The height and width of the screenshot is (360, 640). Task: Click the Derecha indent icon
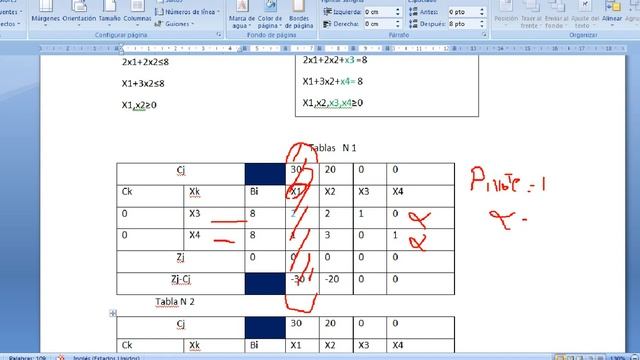point(327,24)
